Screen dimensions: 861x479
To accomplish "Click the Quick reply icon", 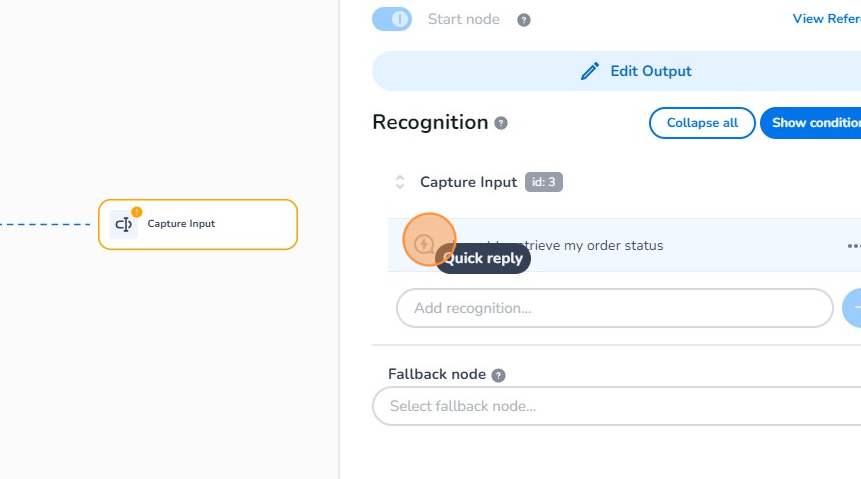I will point(425,244).
